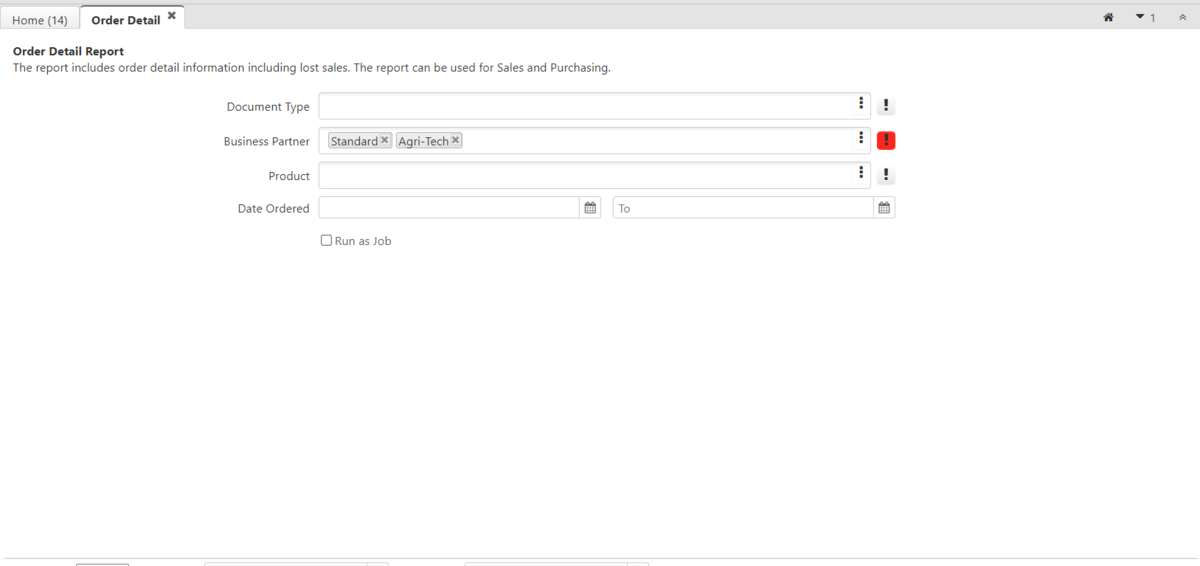The height and width of the screenshot is (566, 1200).
Task: Click the Date Ordered To field
Action: click(743, 208)
